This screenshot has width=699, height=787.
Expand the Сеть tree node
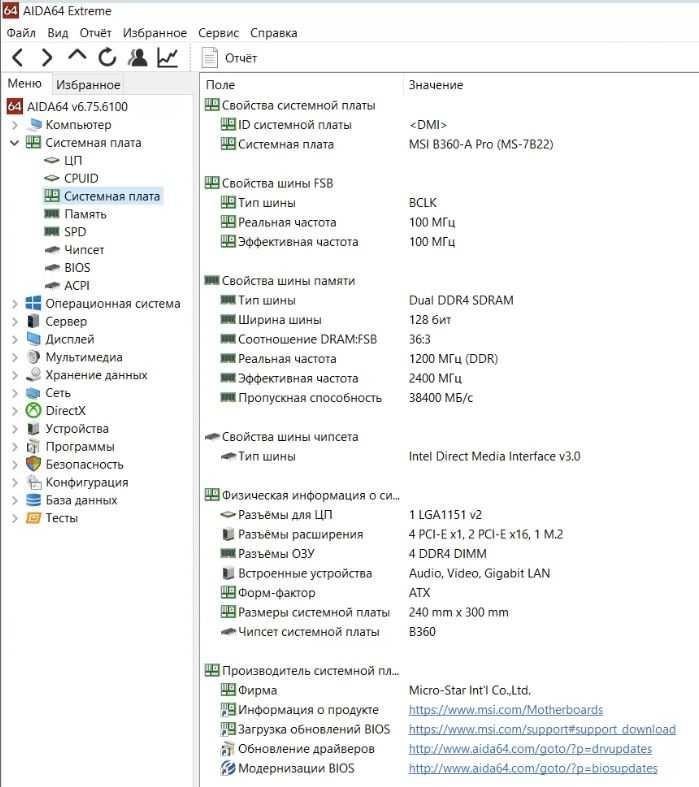coord(15,393)
